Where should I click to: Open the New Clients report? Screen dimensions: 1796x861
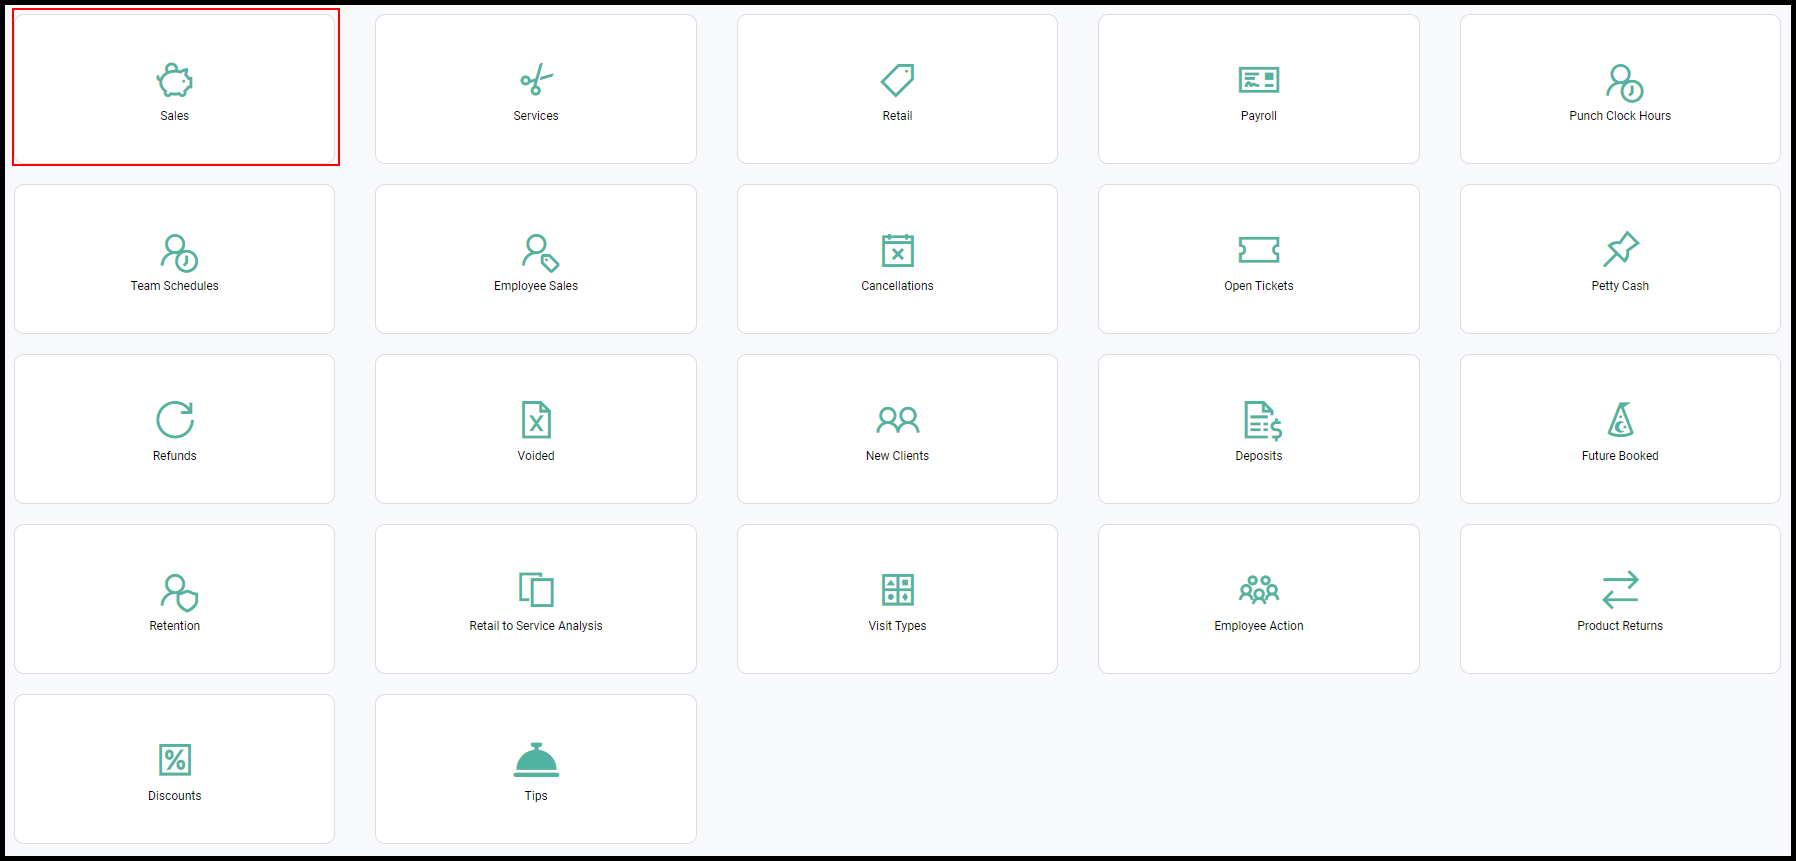(897, 429)
